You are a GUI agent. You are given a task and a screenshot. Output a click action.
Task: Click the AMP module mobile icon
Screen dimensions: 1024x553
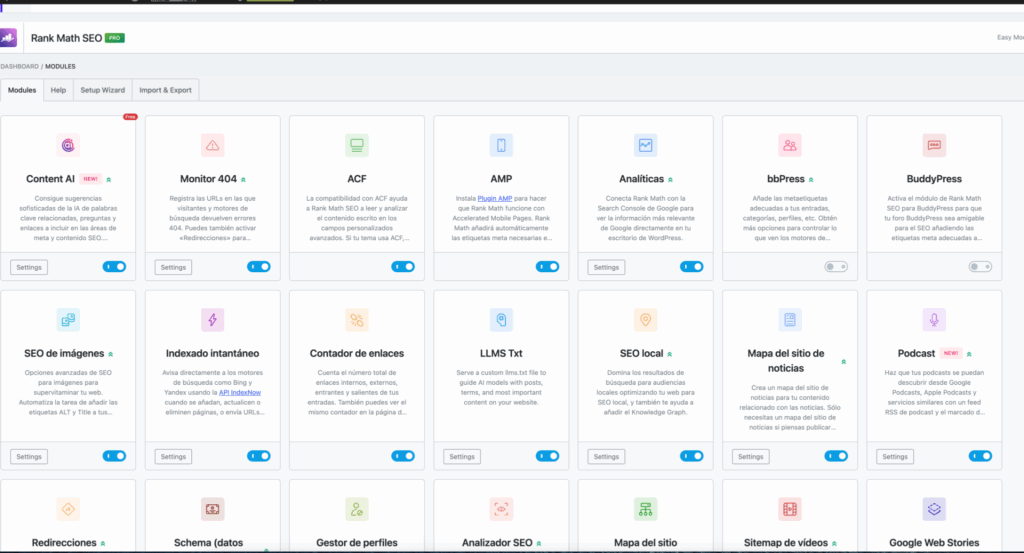coord(501,145)
